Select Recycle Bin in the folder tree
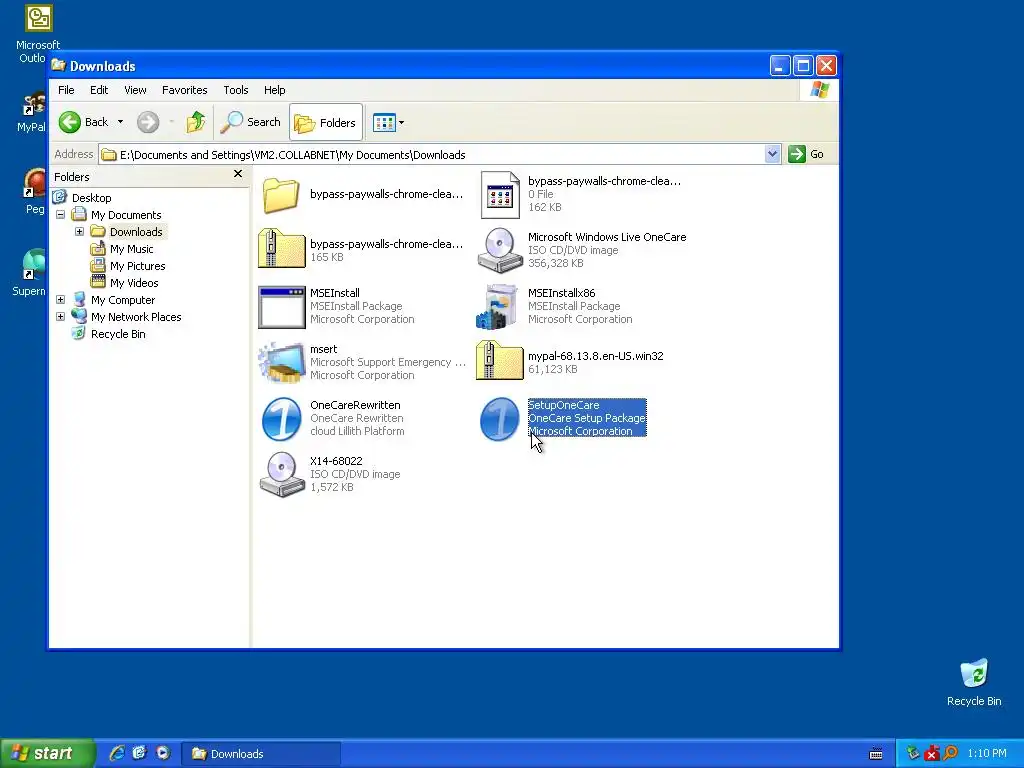Image resolution: width=1024 pixels, height=768 pixels. click(118, 334)
